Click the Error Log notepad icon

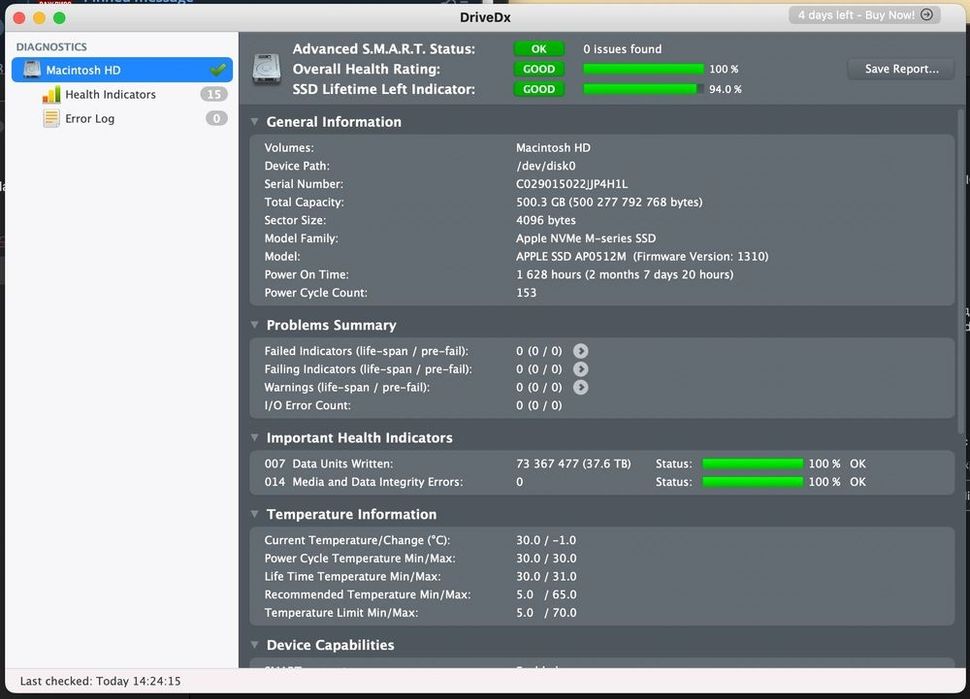point(51,118)
